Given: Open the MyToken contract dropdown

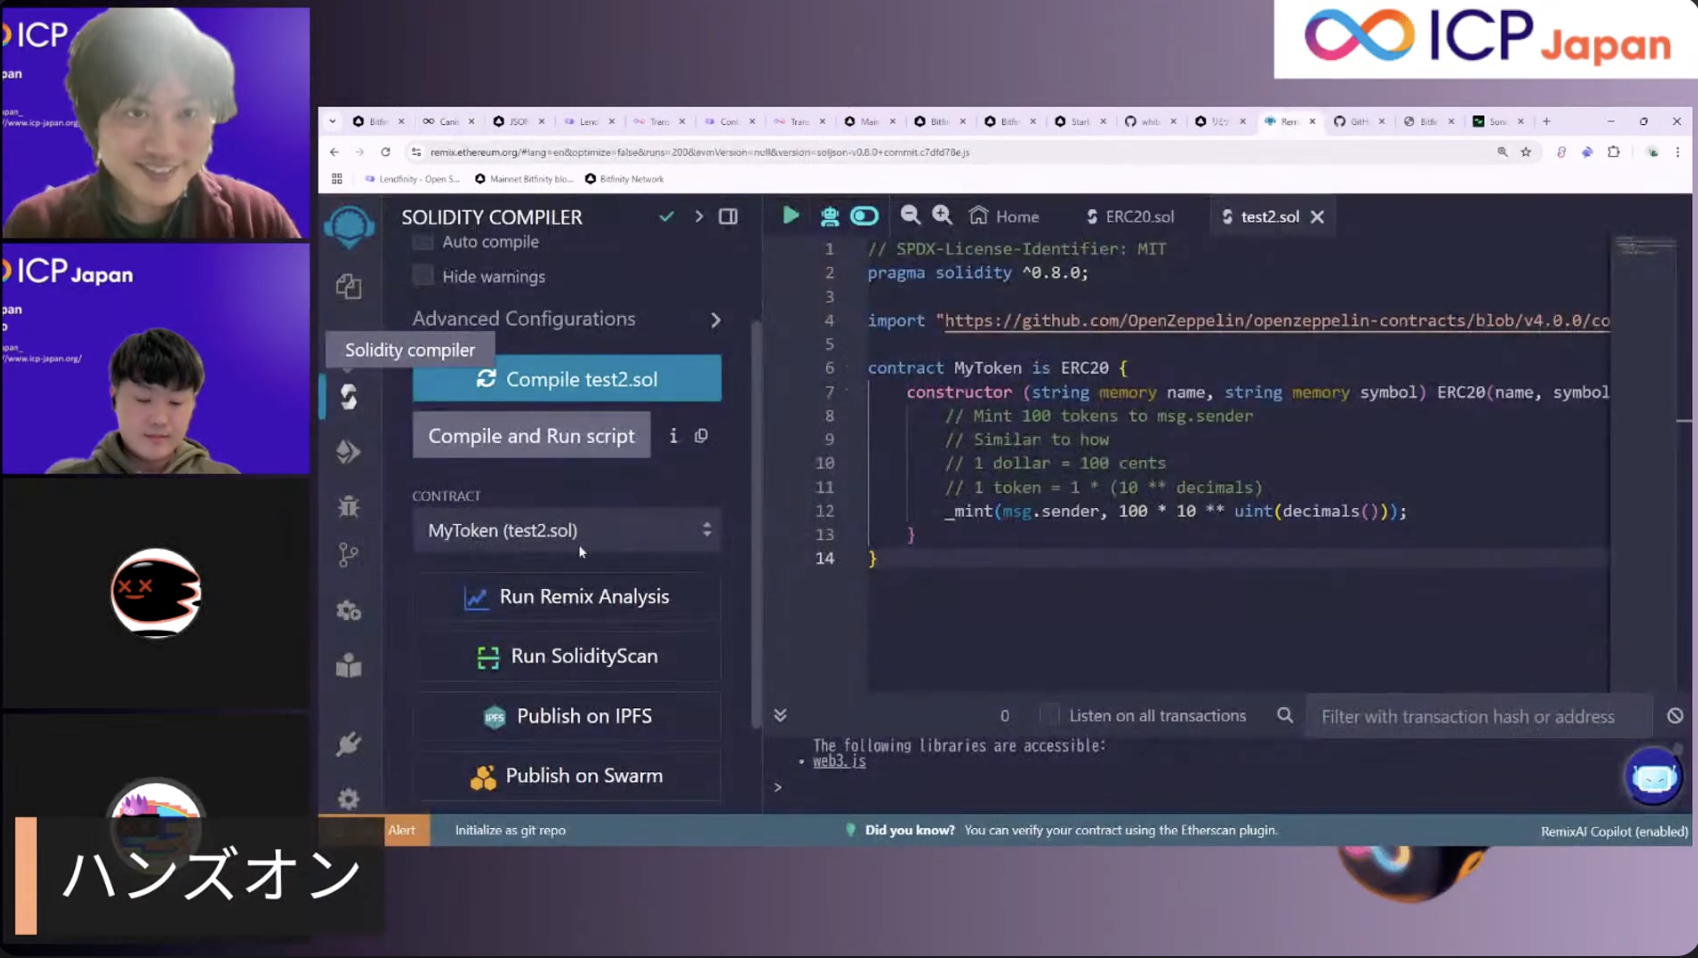Looking at the screenshot, I should [x=566, y=530].
